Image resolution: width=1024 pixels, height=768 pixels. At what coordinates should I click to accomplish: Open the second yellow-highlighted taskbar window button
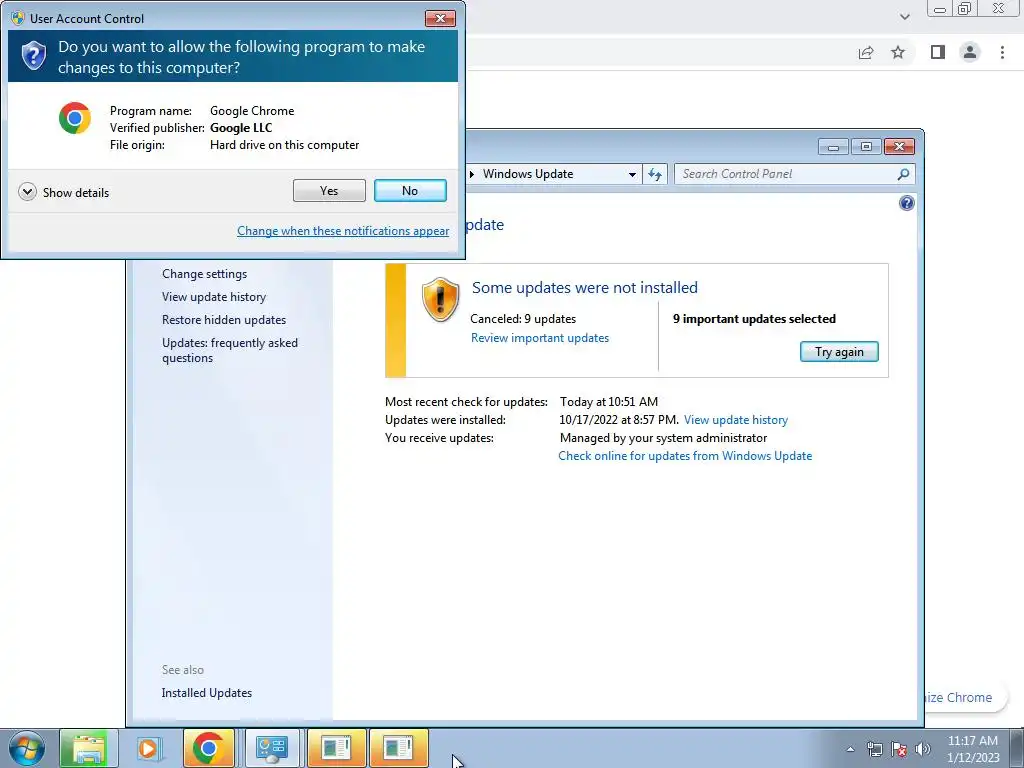pos(398,748)
